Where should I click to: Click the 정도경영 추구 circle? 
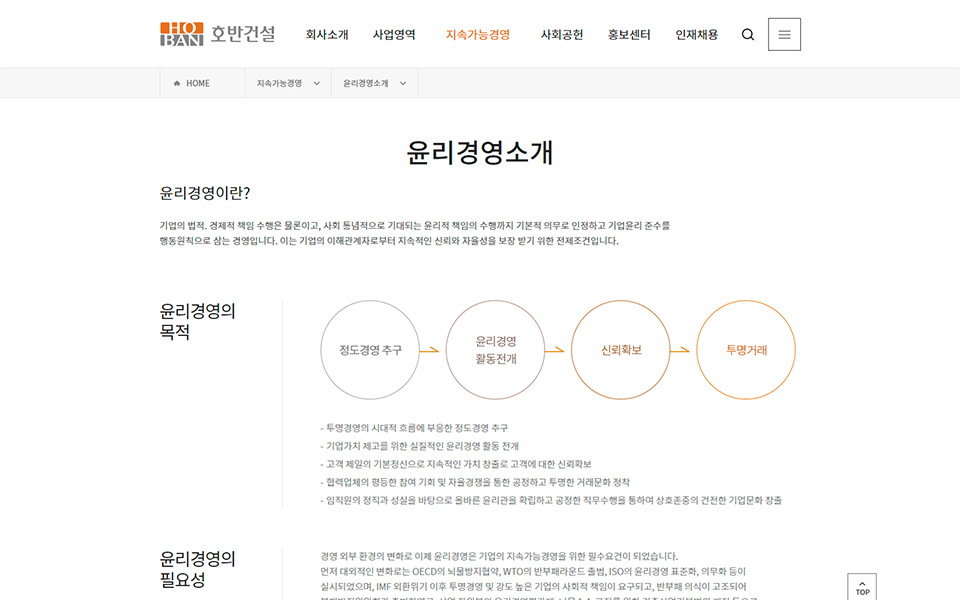(370, 350)
